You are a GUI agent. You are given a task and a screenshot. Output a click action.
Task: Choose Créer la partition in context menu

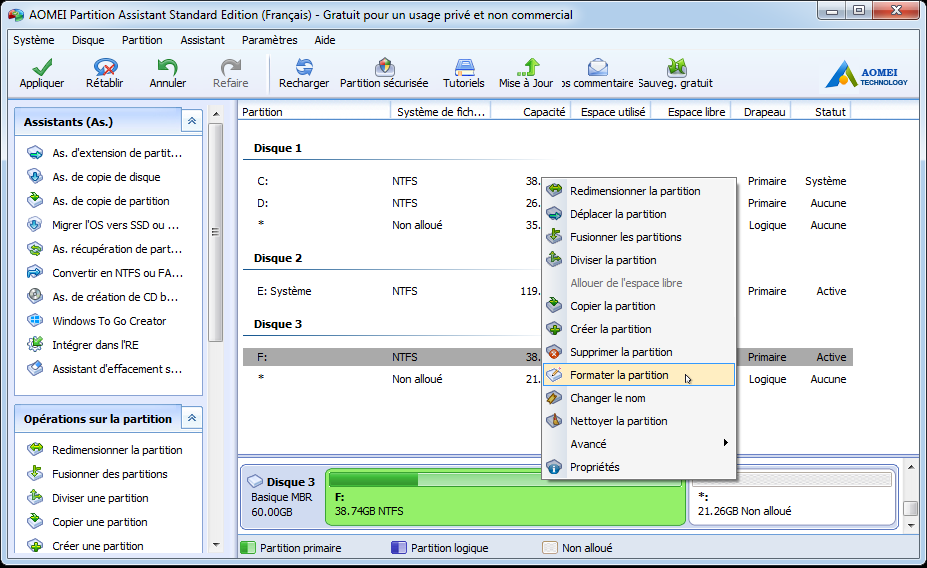[x=639, y=329]
